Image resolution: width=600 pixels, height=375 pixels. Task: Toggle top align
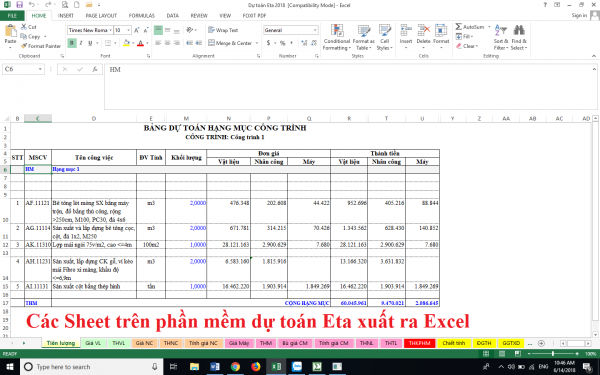(x=158, y=30)
